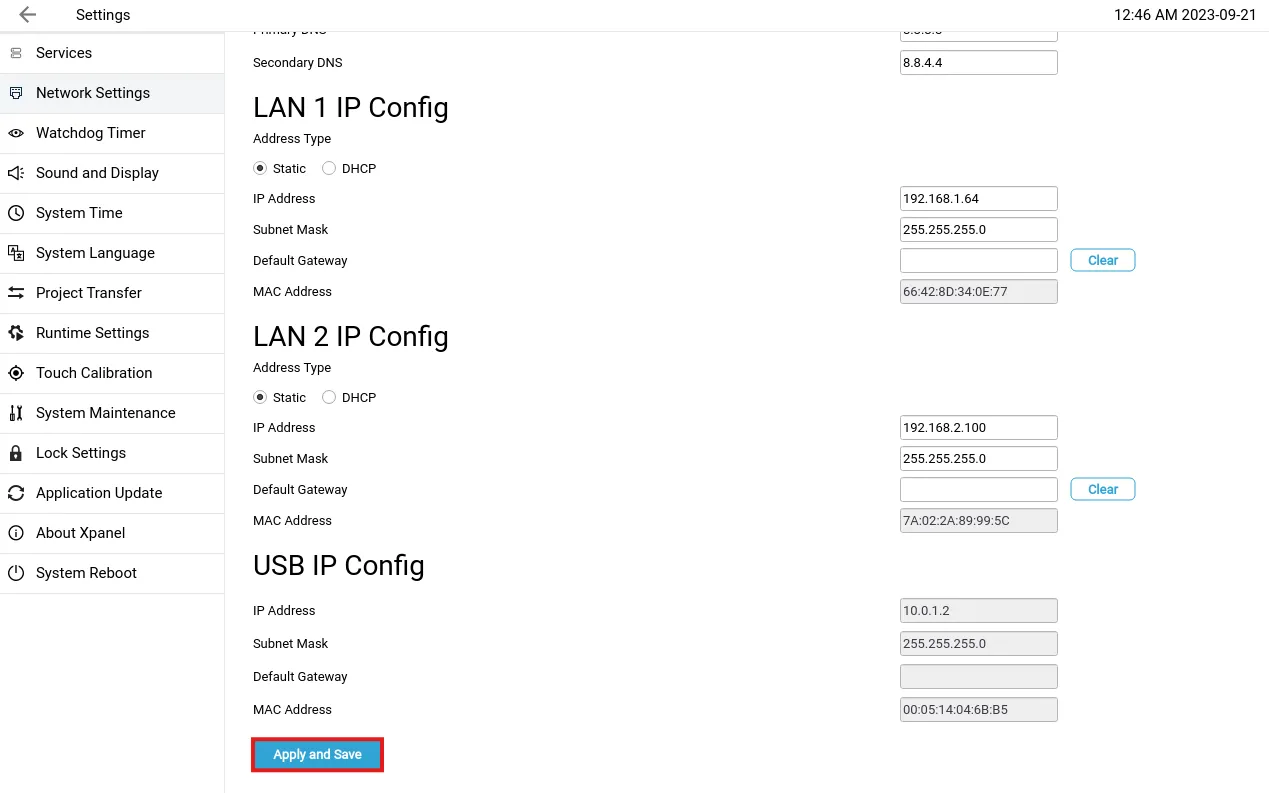Click the System Time clock icon
The image size is (1269, 793).
[16, 213]
